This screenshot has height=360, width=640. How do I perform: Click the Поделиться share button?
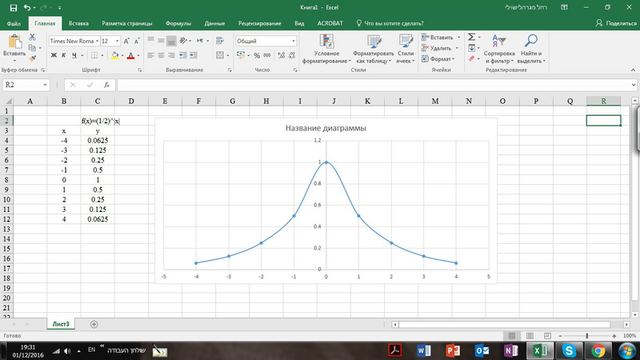point(616,23)
